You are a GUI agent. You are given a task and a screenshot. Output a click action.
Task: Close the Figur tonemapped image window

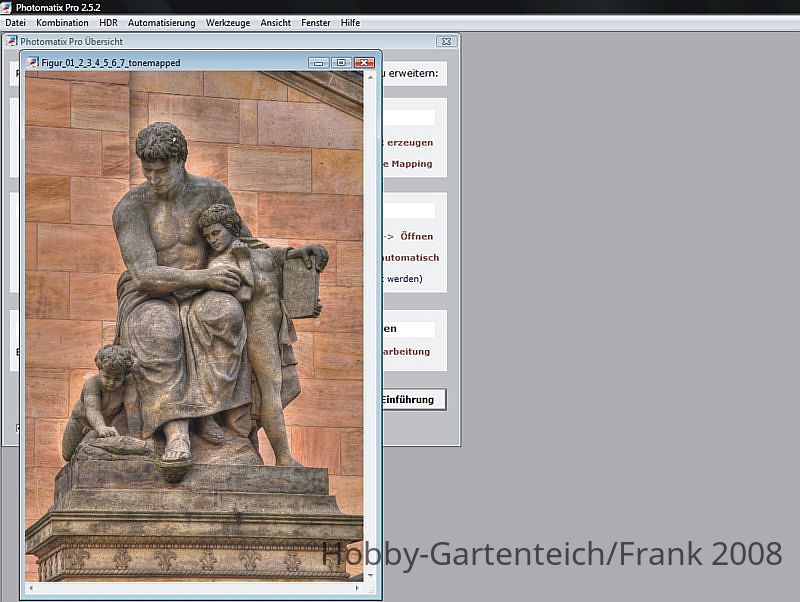tap(364, 63)
